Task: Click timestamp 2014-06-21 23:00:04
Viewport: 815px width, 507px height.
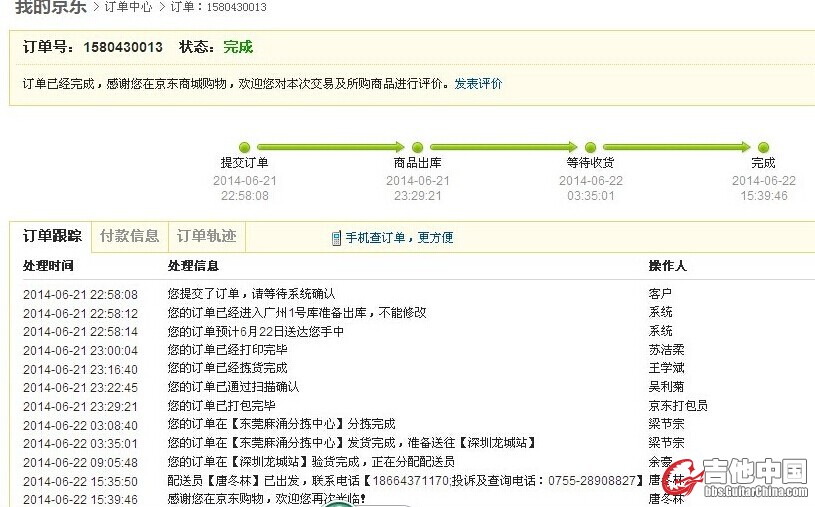Action: point(81,351)
